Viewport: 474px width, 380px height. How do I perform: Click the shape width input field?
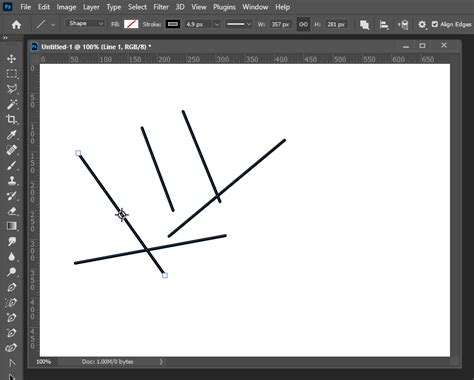click(280, 24)
